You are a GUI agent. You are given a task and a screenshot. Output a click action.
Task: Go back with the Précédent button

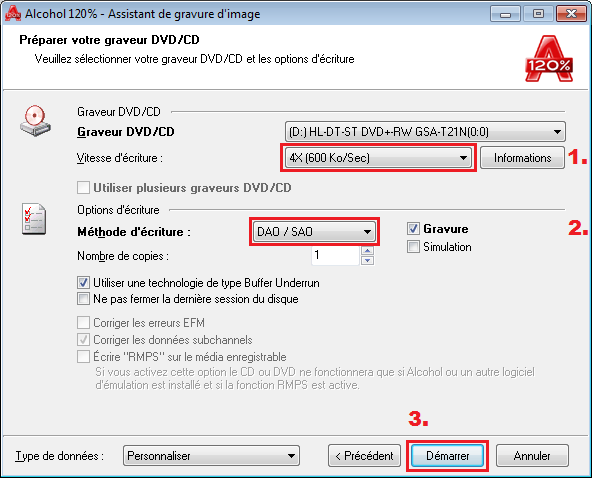click(364, 455)
